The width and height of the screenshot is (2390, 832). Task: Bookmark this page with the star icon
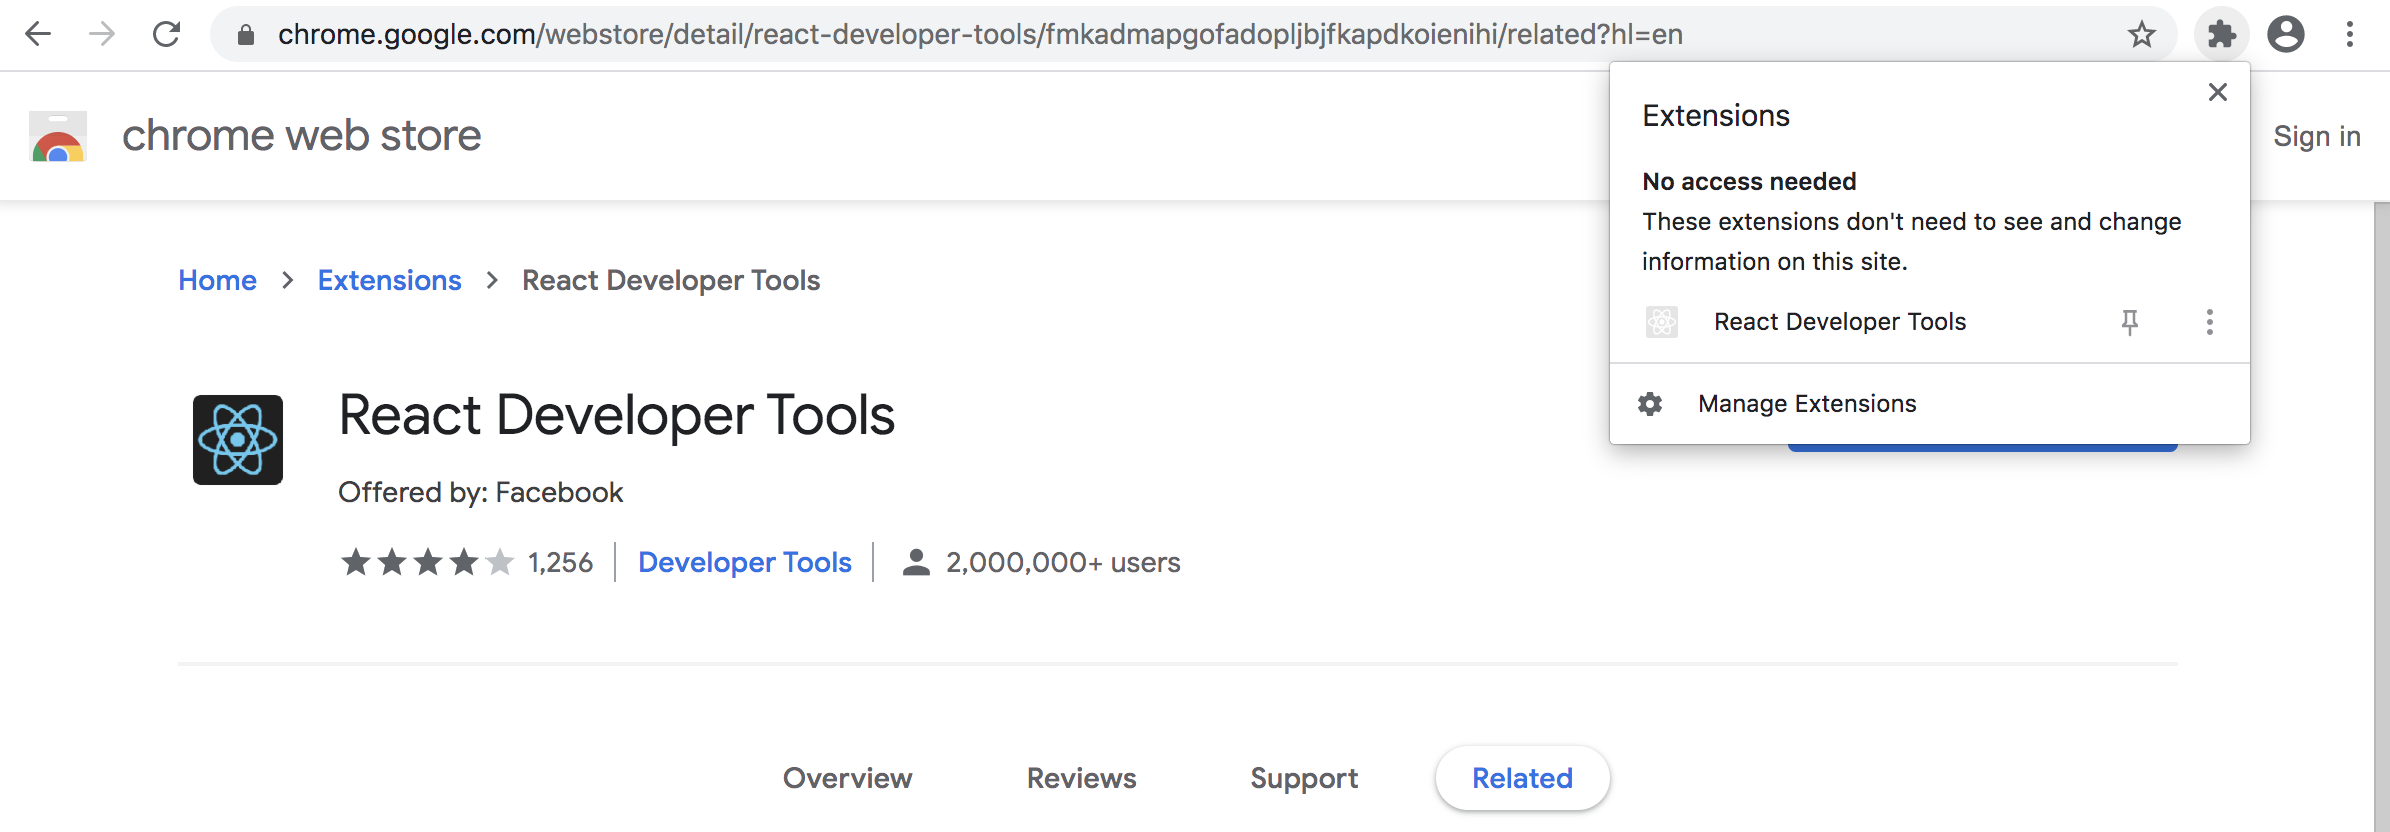pos(2141,35)
